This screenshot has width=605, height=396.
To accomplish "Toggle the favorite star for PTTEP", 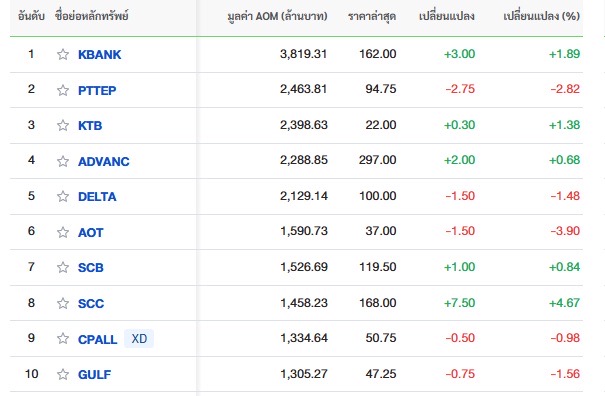I will [x=63, y=90].
